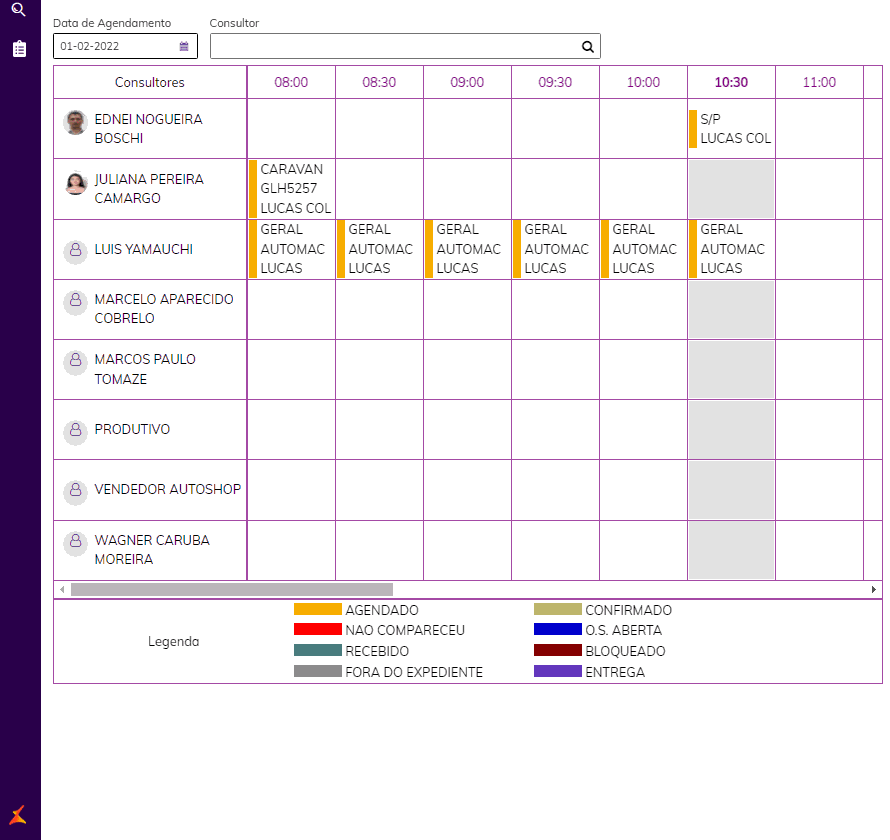Click the Consultores column header
Image resolution: width=890 pixels, height=840 pixels.
150,82
